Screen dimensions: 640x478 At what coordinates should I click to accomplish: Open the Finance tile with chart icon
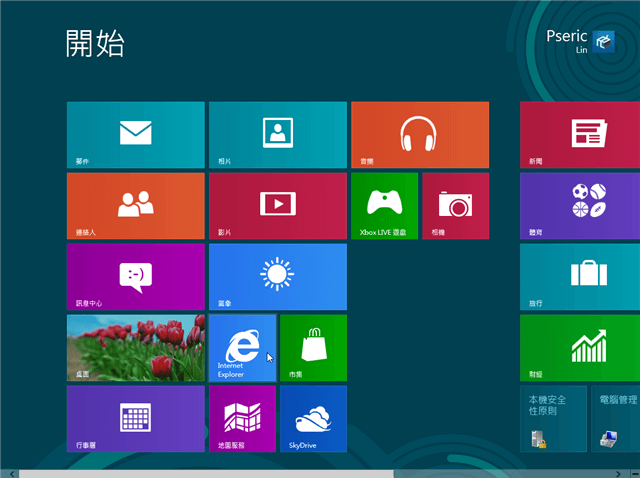[580, 348]
